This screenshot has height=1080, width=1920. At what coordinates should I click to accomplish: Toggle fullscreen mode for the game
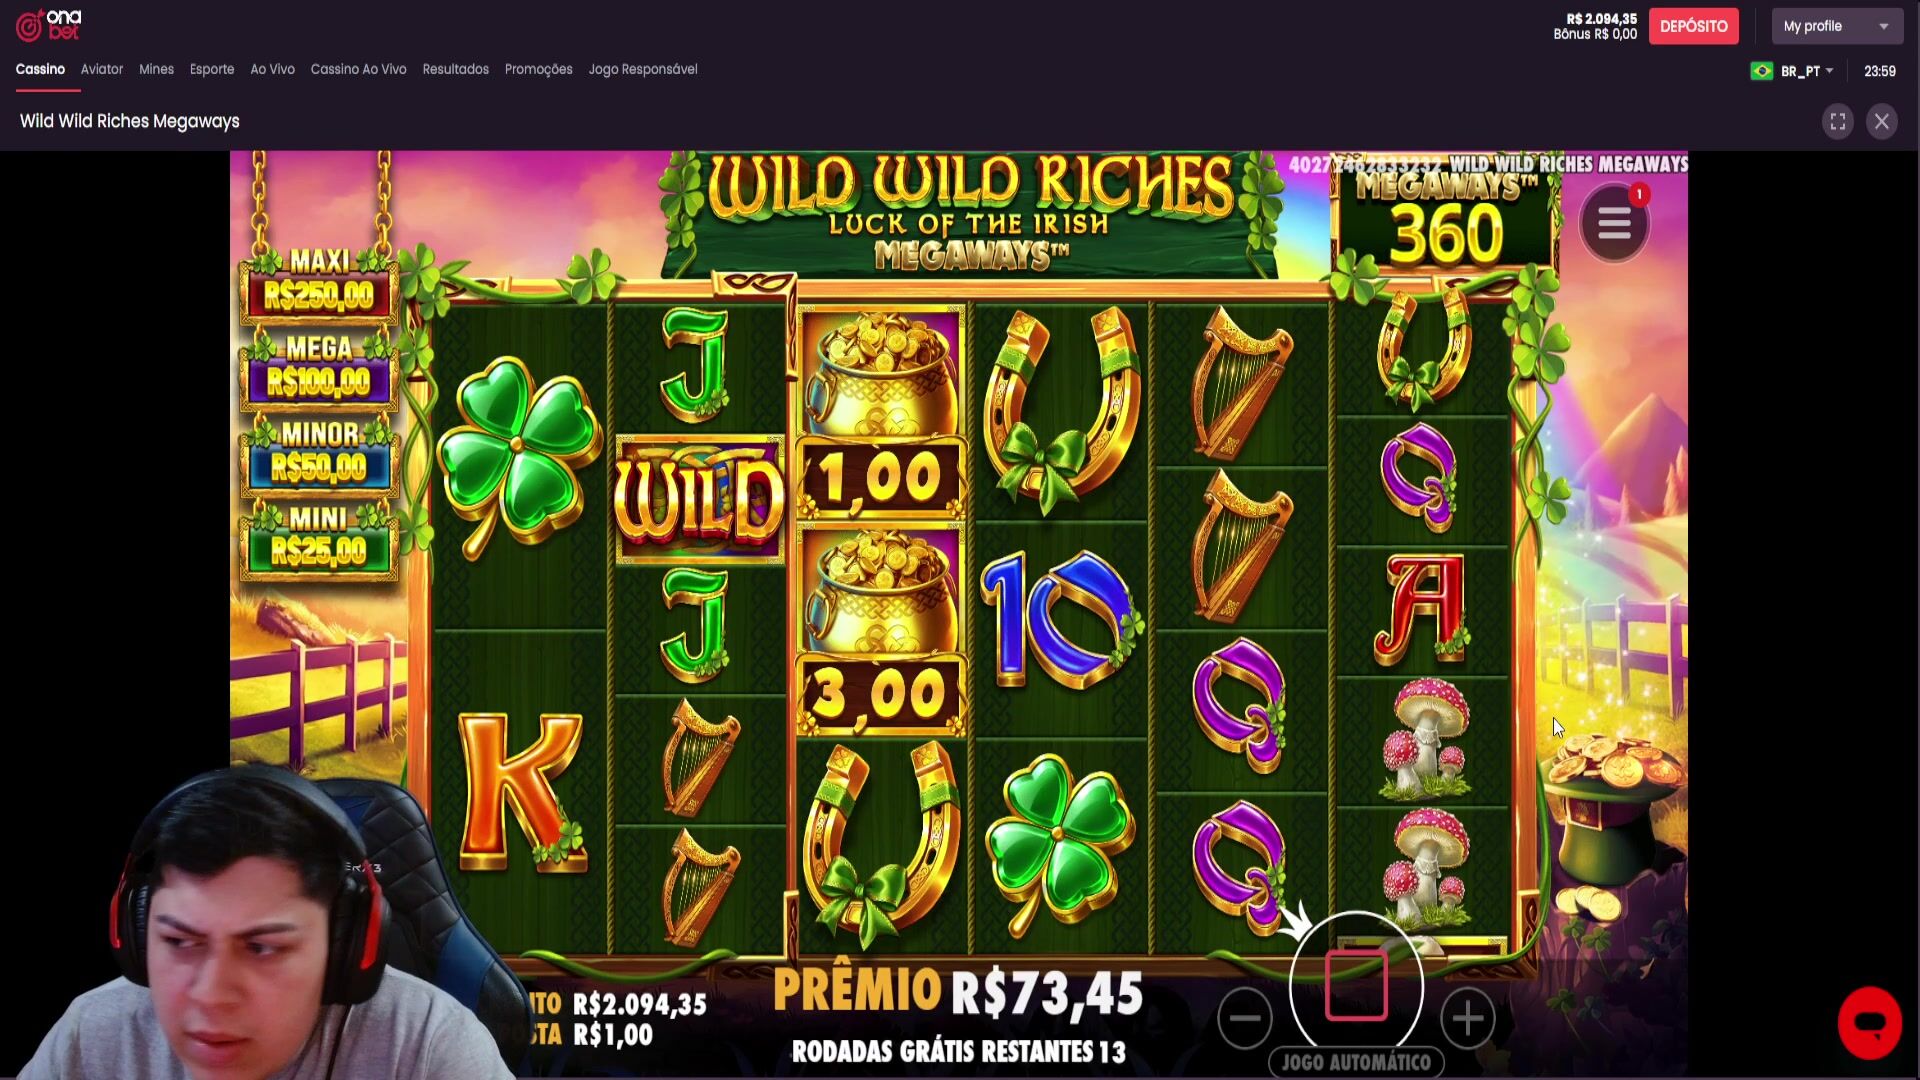[1837, 121]
